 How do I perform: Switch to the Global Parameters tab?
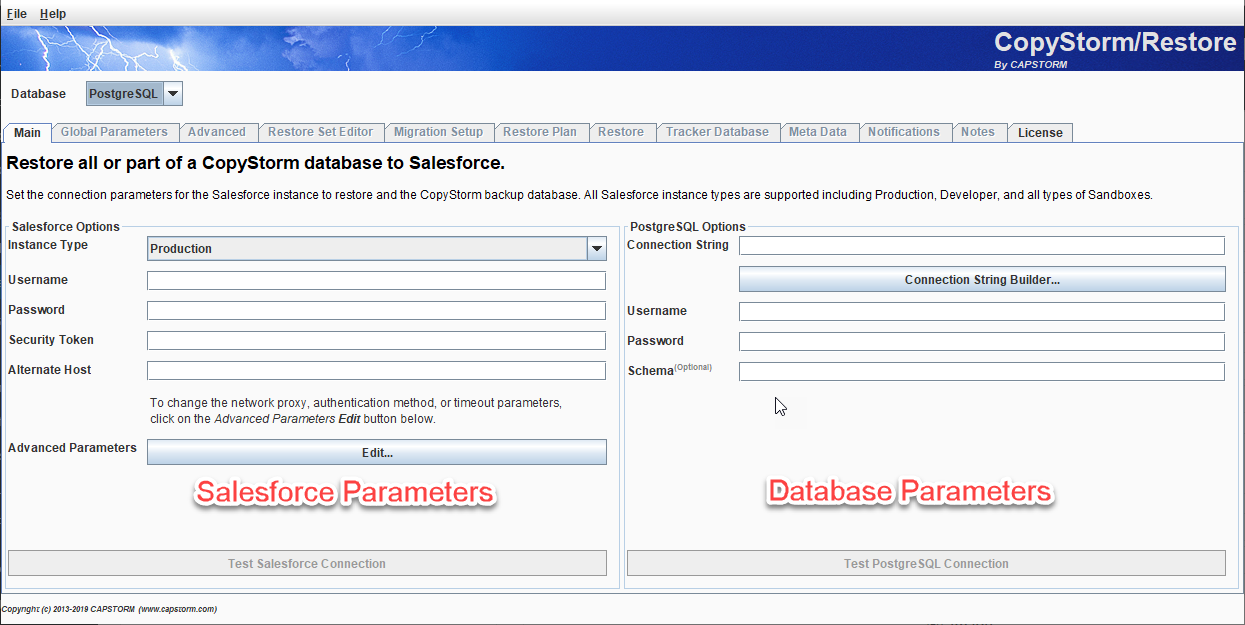point(114,132)
